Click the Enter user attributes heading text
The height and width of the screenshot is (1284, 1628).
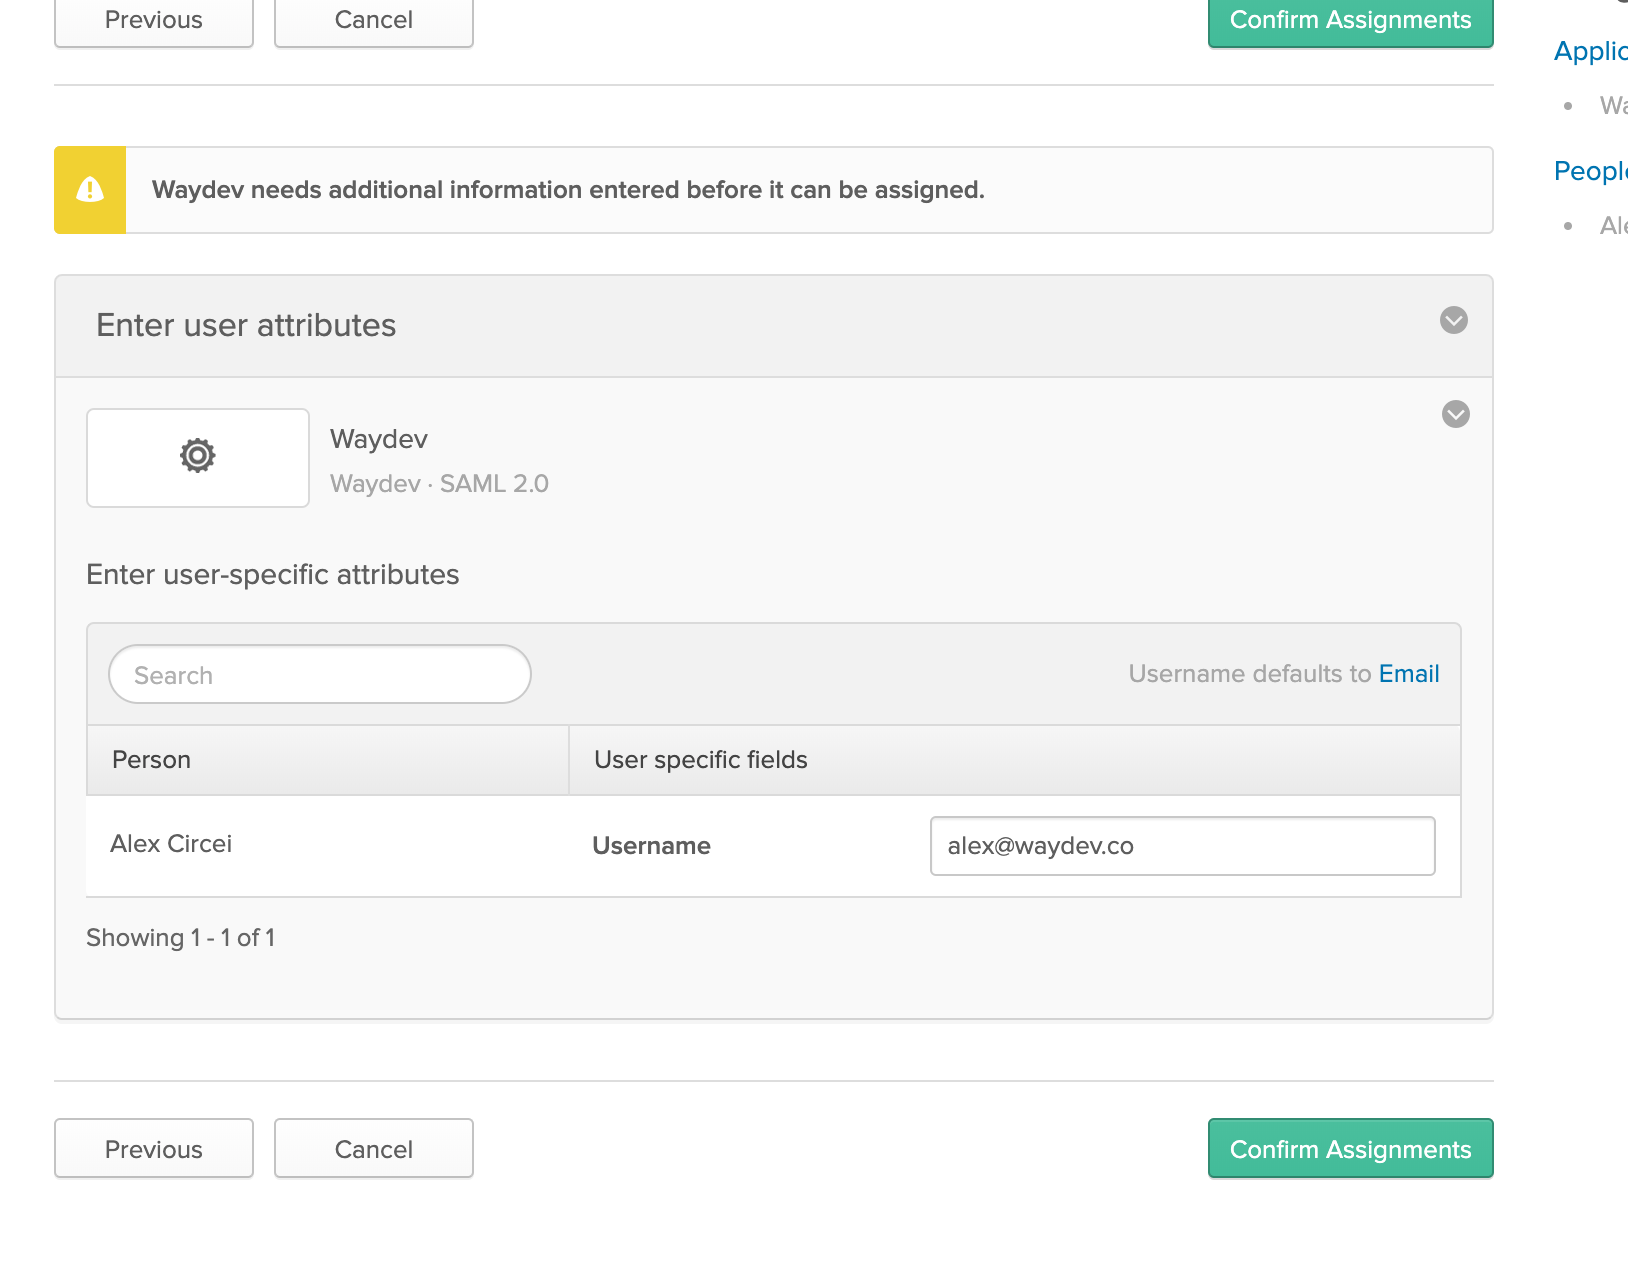coord(246,326)
